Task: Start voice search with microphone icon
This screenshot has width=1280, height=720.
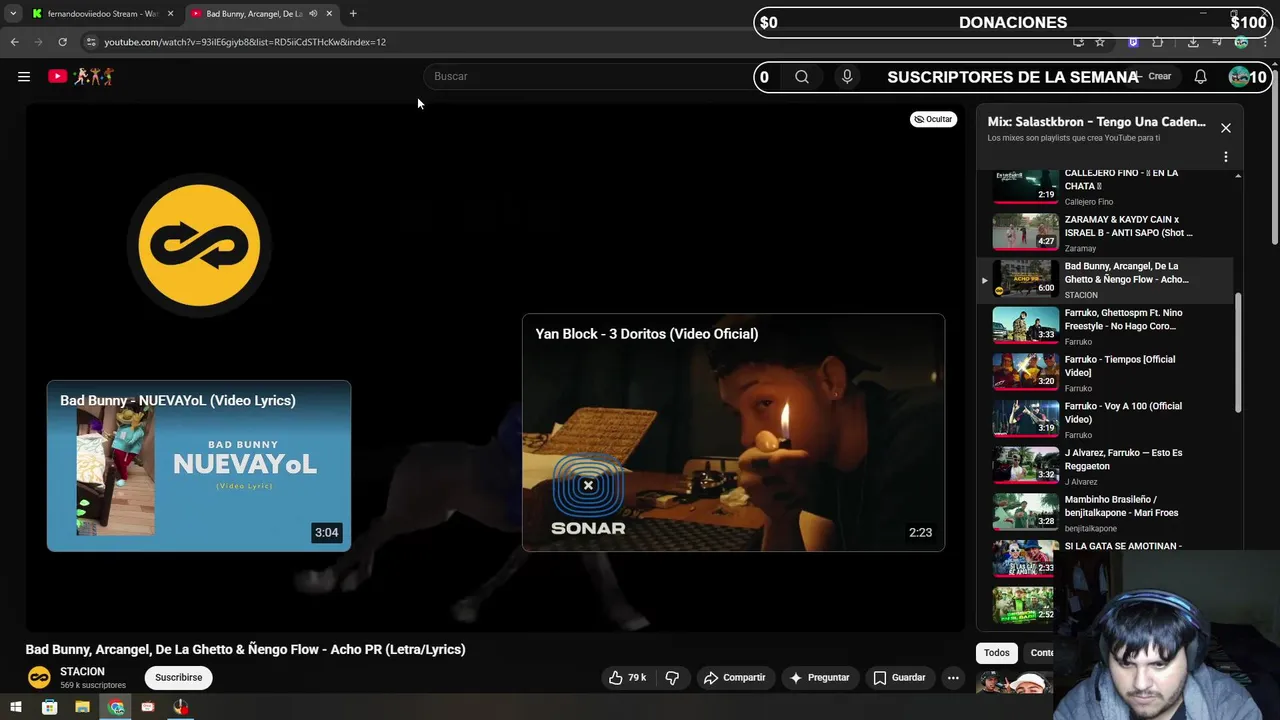Action: point(847,76)
